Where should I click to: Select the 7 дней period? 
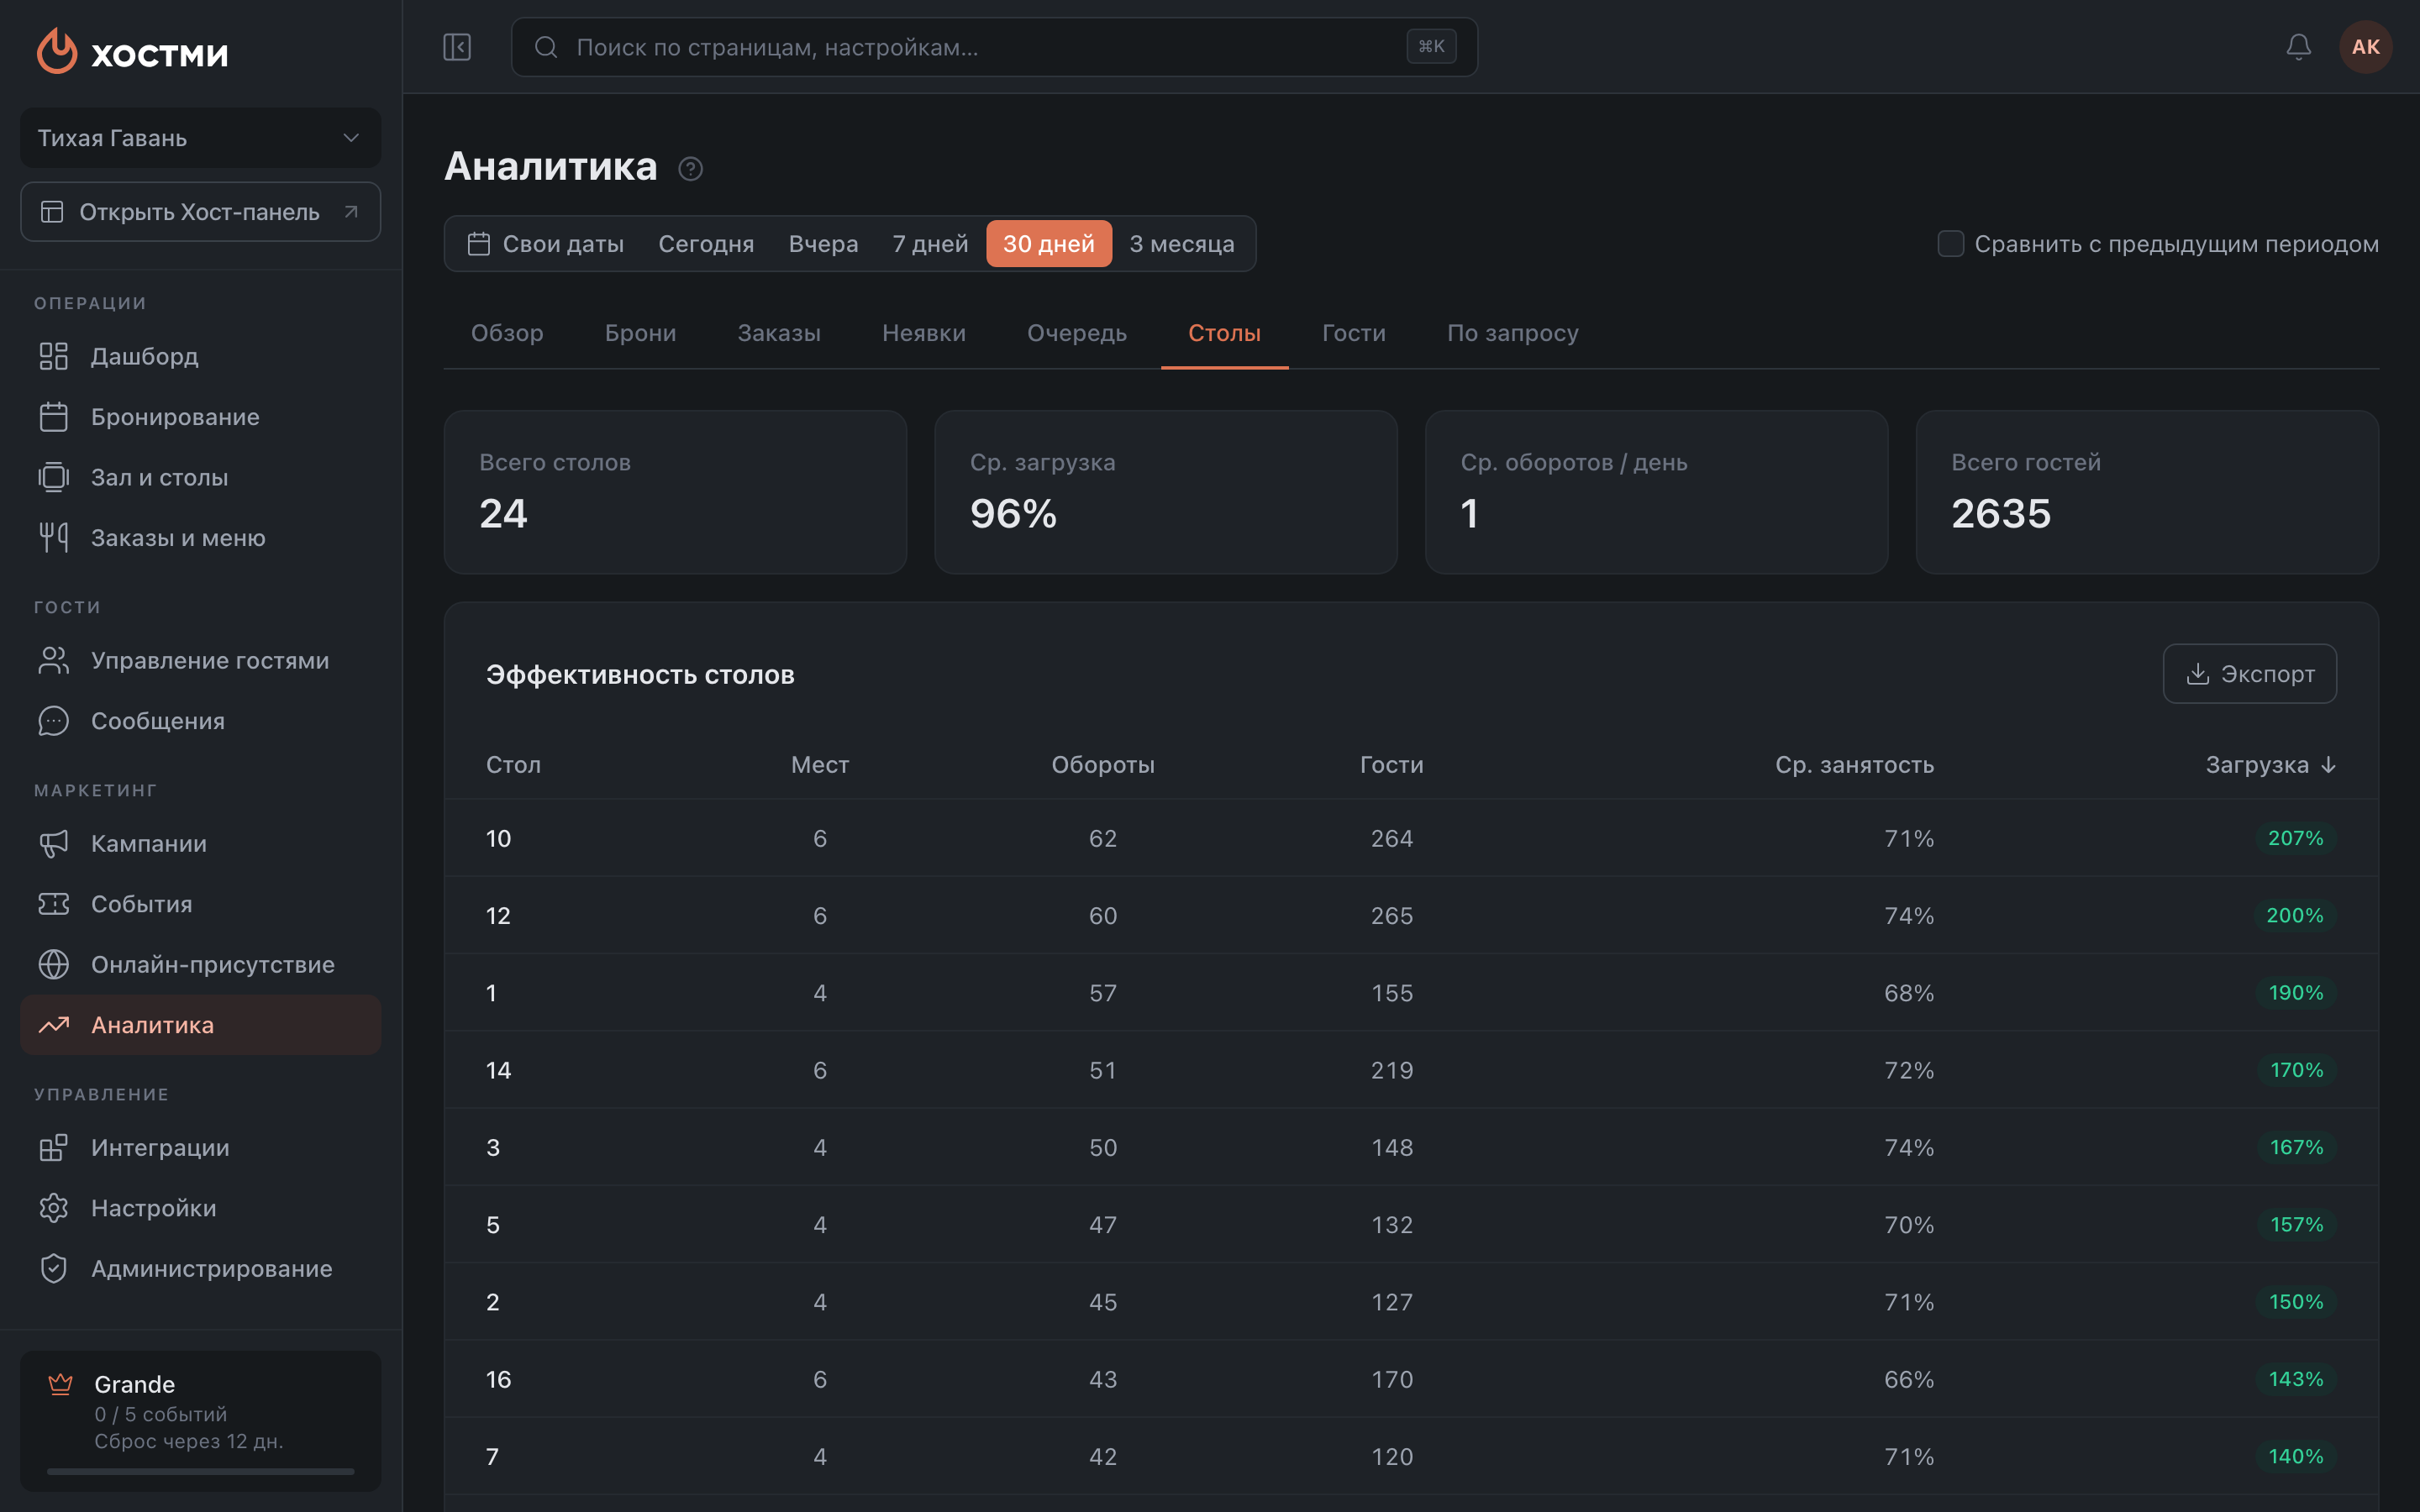click(930, 244)
